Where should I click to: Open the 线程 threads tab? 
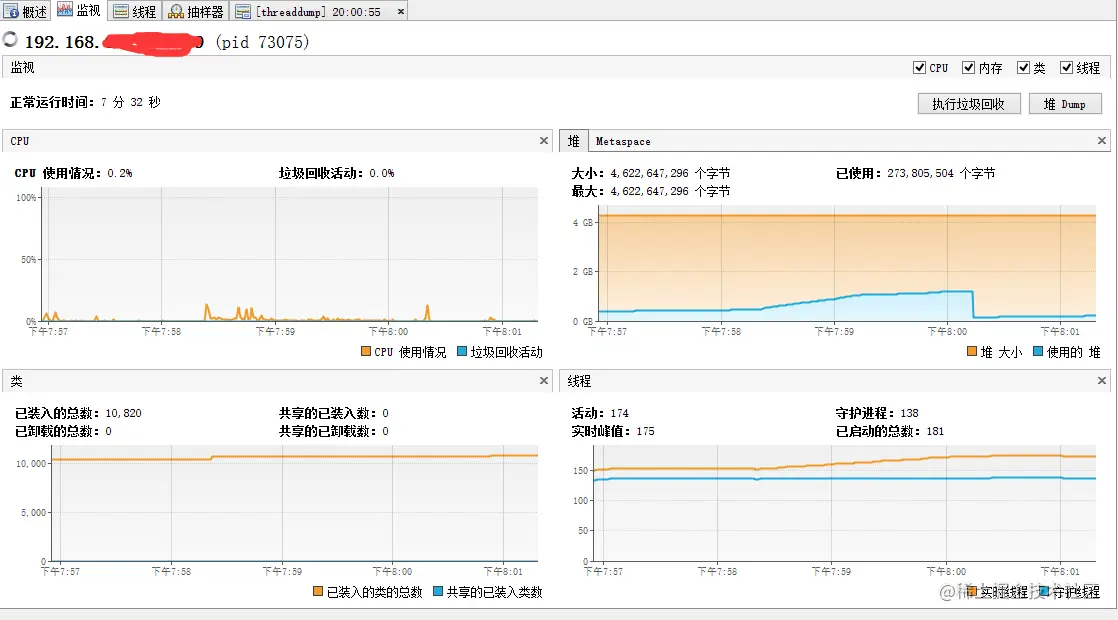tap(135, 11)
